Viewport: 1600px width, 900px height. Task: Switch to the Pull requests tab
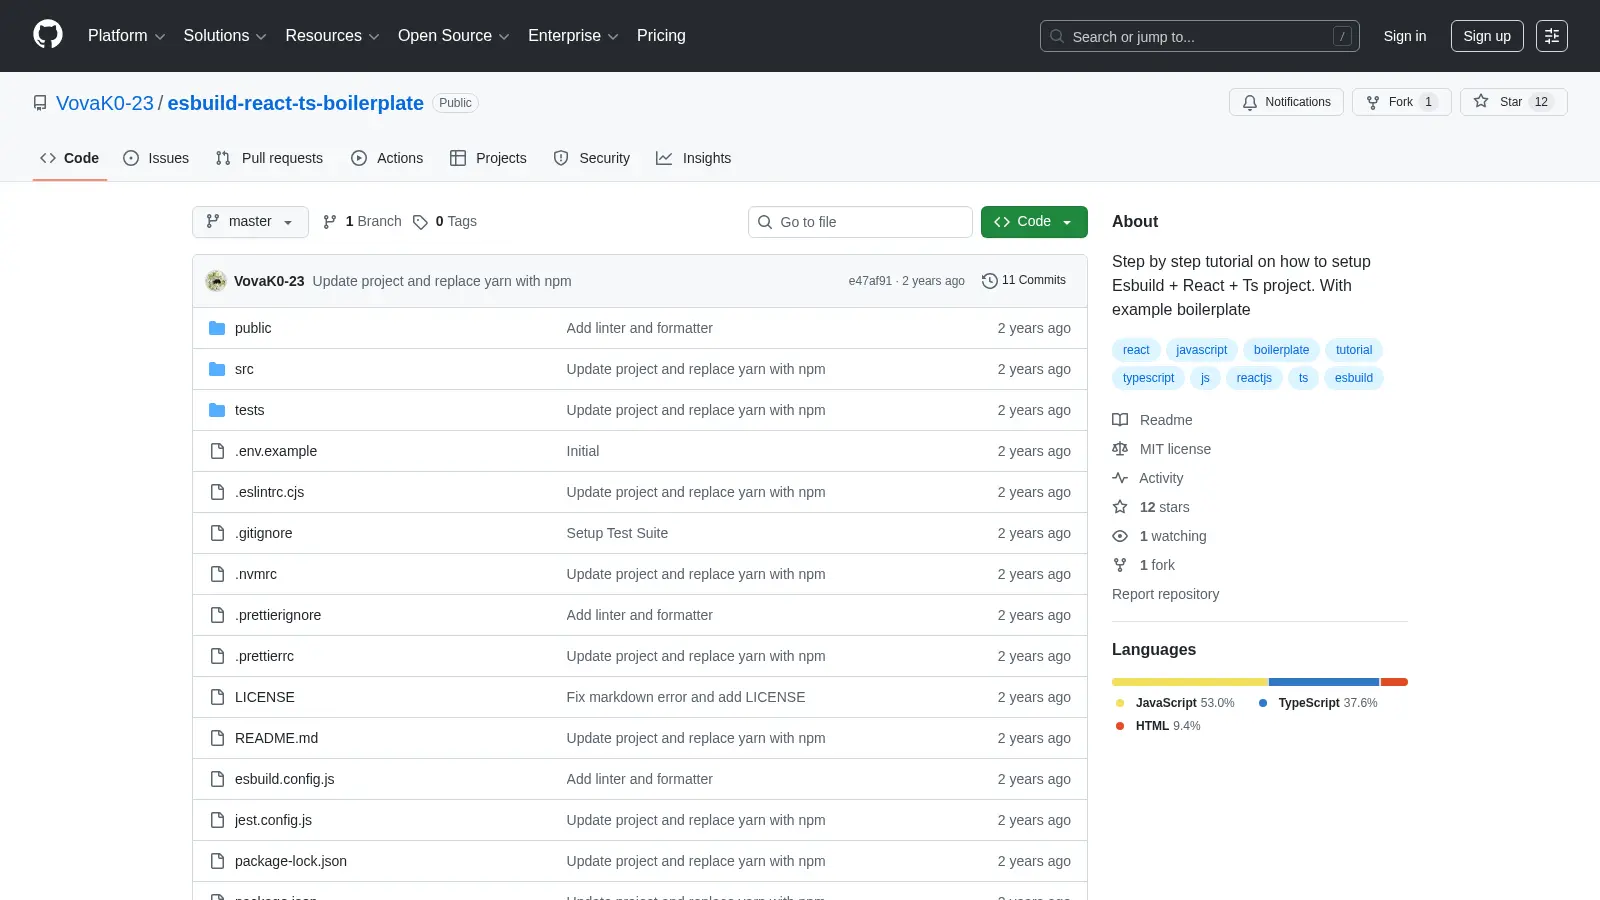(x=269, y=158)
